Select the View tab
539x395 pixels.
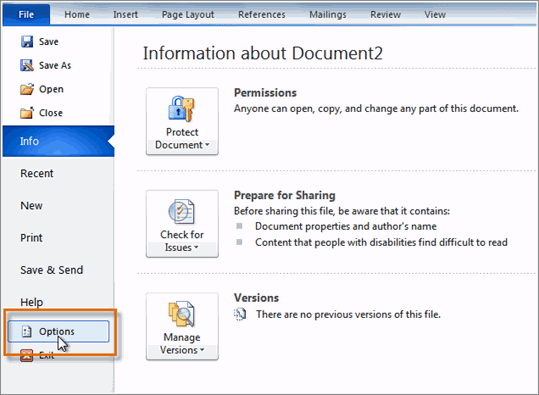[435, 15]
